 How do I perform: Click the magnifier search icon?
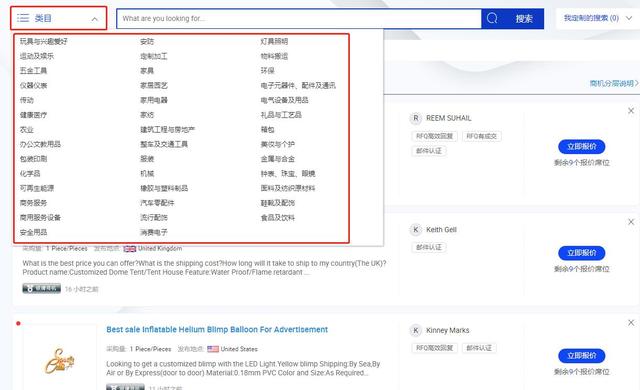point(492,18)
